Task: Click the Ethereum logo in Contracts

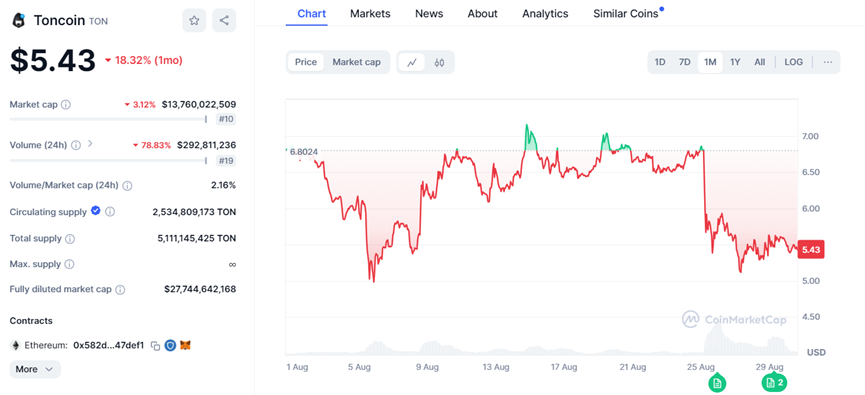Action: 15,345
